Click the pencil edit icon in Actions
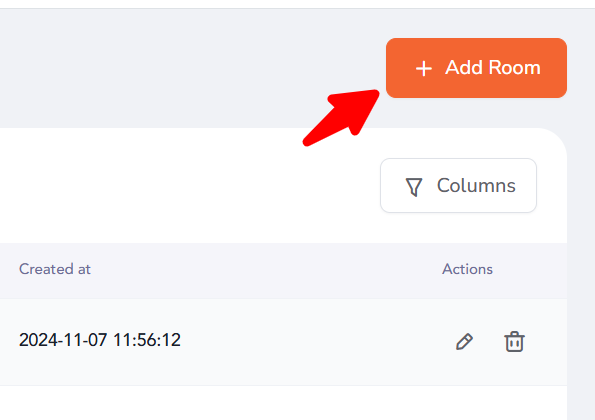 pos(464,342)
